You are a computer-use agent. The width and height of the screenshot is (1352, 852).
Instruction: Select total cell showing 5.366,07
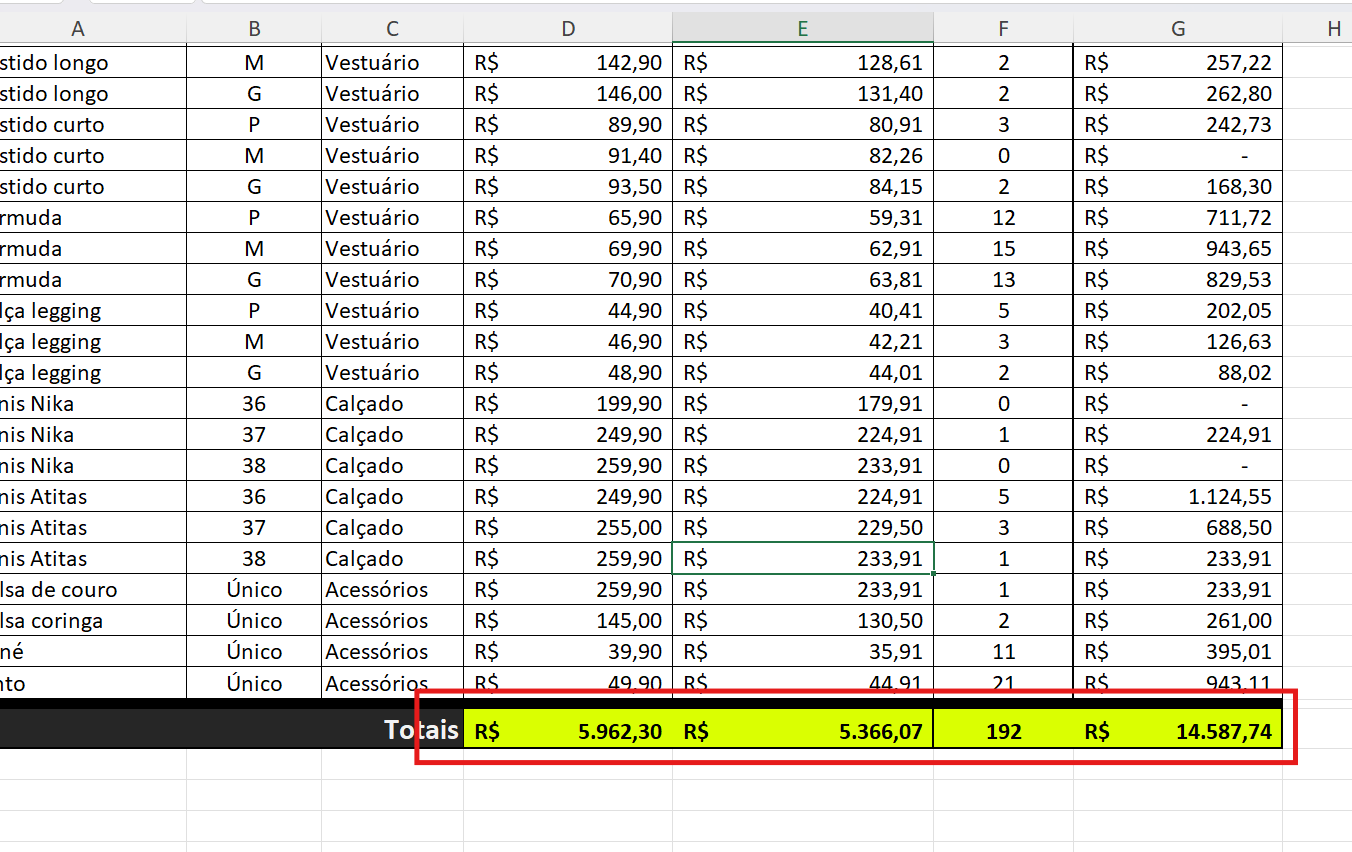click(x=803, y=730)
